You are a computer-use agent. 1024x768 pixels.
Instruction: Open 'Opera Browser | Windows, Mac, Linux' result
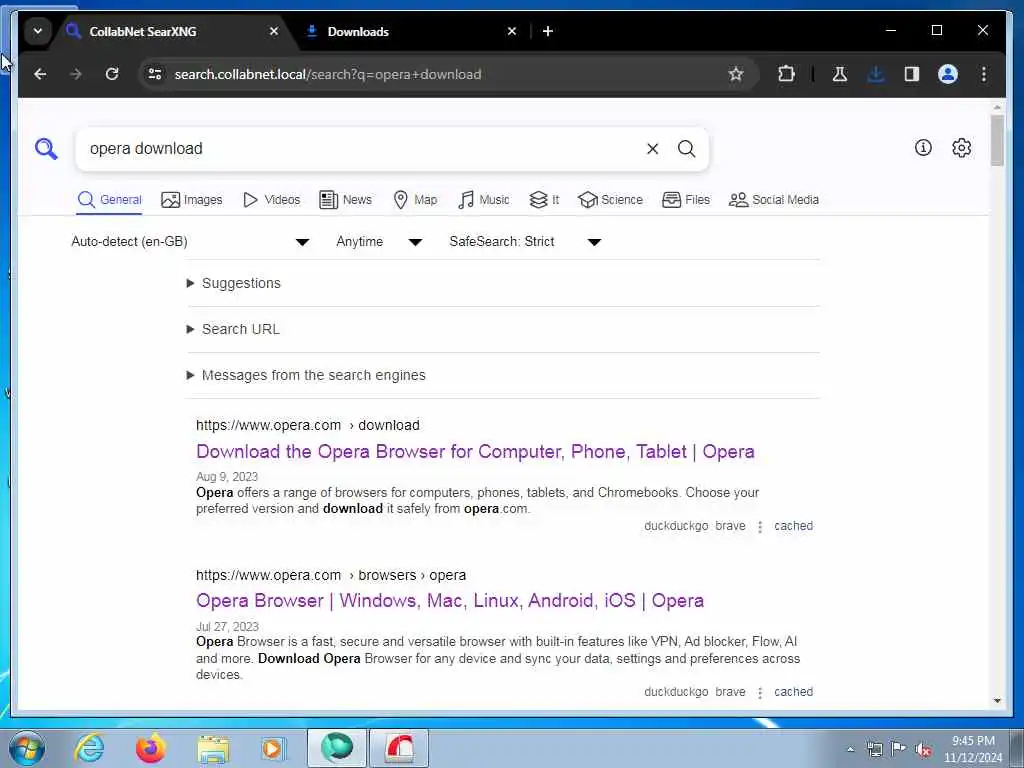tap(450, 601)
